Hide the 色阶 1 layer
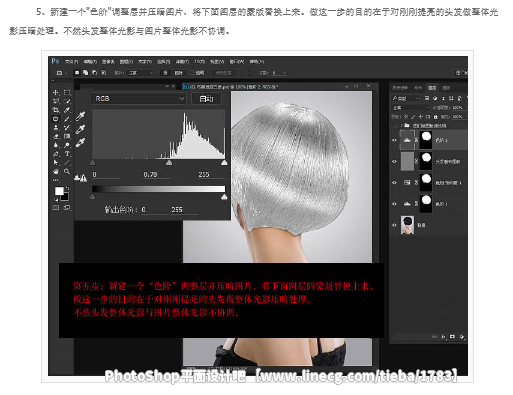The width and height of the screenshot is (513, 395). click(394, 204)
